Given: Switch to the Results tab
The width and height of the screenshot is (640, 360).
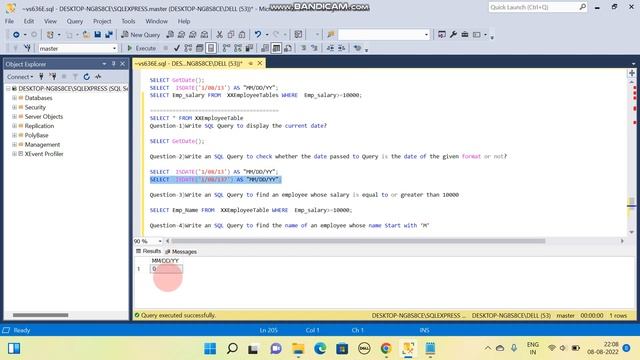Looking at the screenshot, I should coord(149,251).
